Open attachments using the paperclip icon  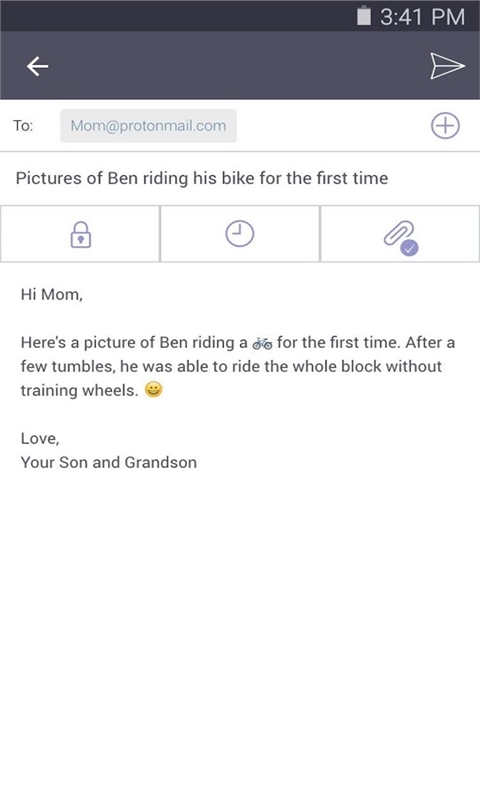coord(400,235)
